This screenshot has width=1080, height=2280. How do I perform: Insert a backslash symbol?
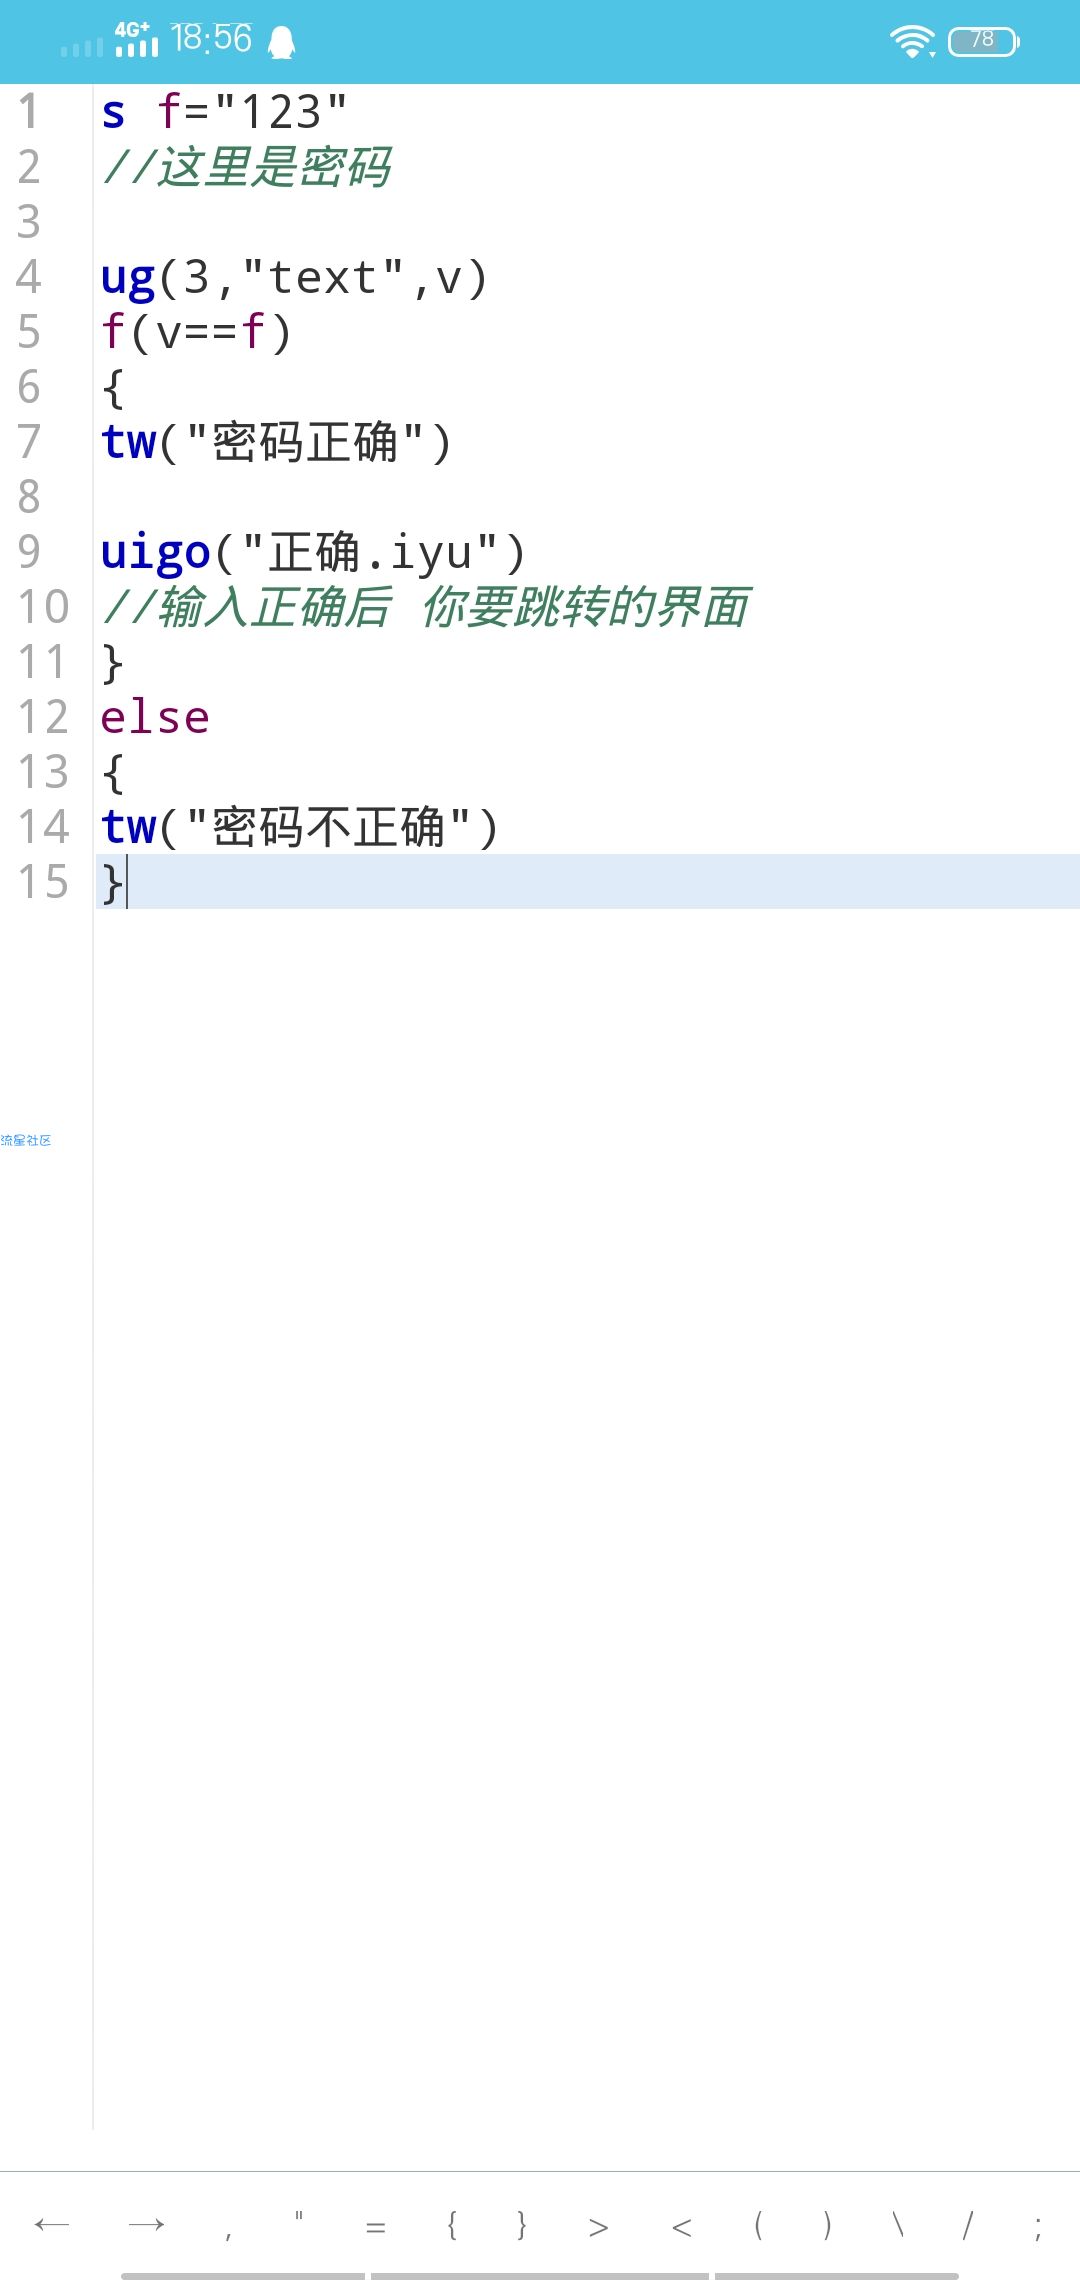pos(898,2225)
